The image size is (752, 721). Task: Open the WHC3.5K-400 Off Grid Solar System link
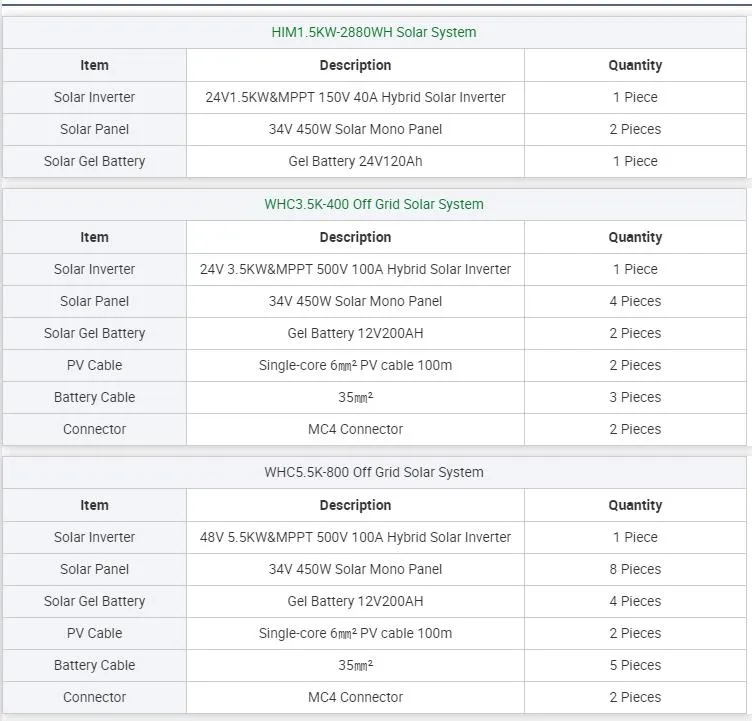374,204
